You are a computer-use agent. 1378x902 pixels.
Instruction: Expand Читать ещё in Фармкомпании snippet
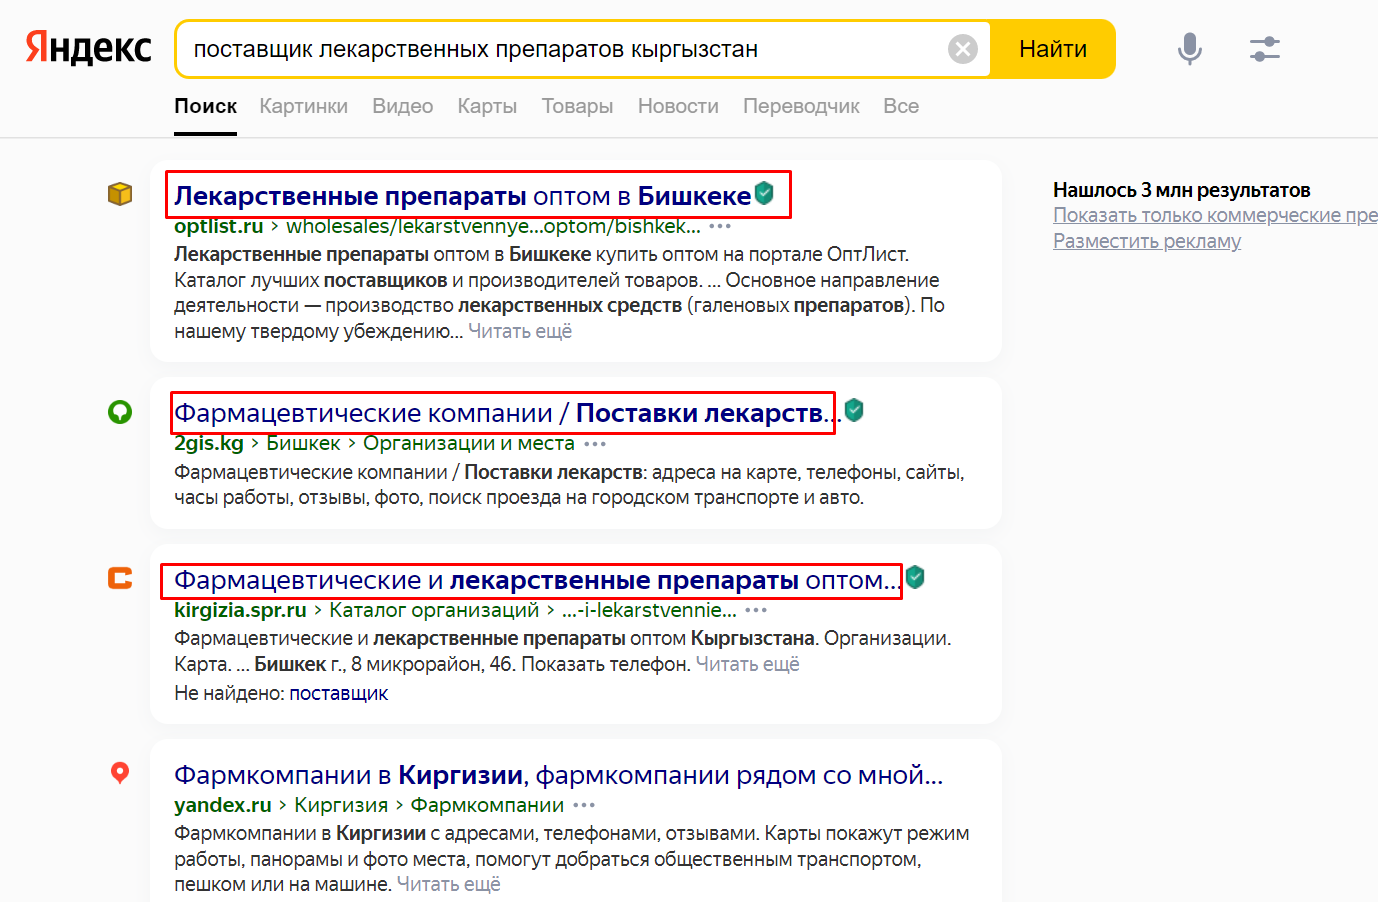pos(449,884)
